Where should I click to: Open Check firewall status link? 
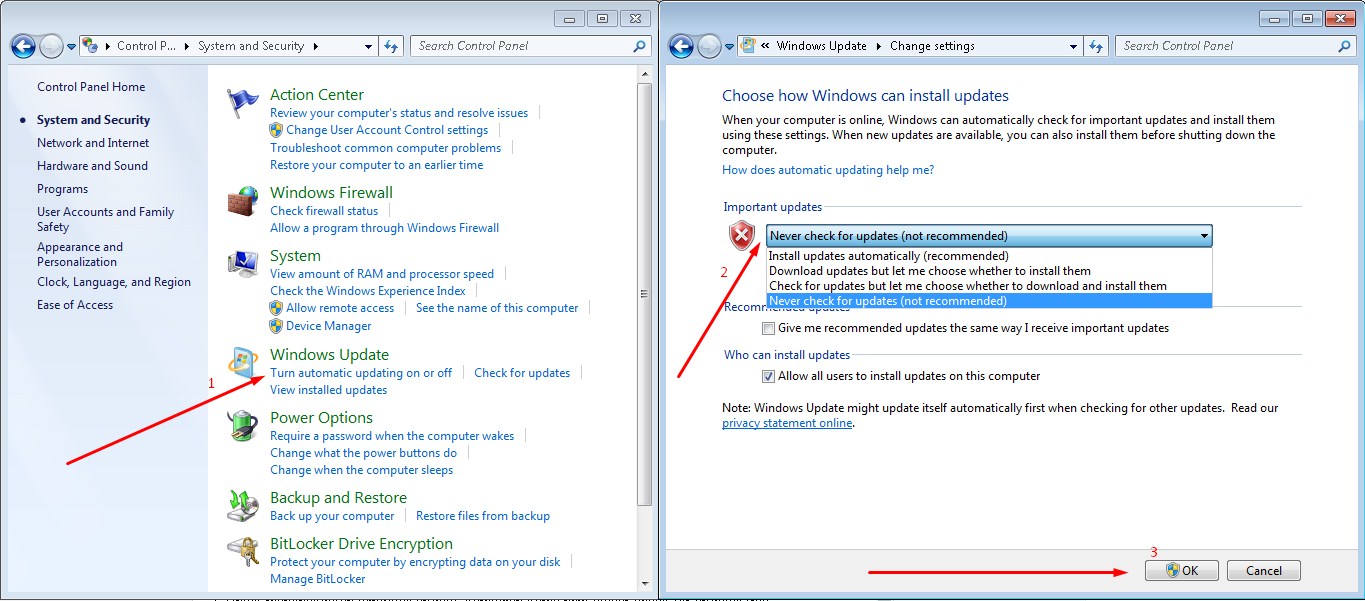[x=324, y=211]
